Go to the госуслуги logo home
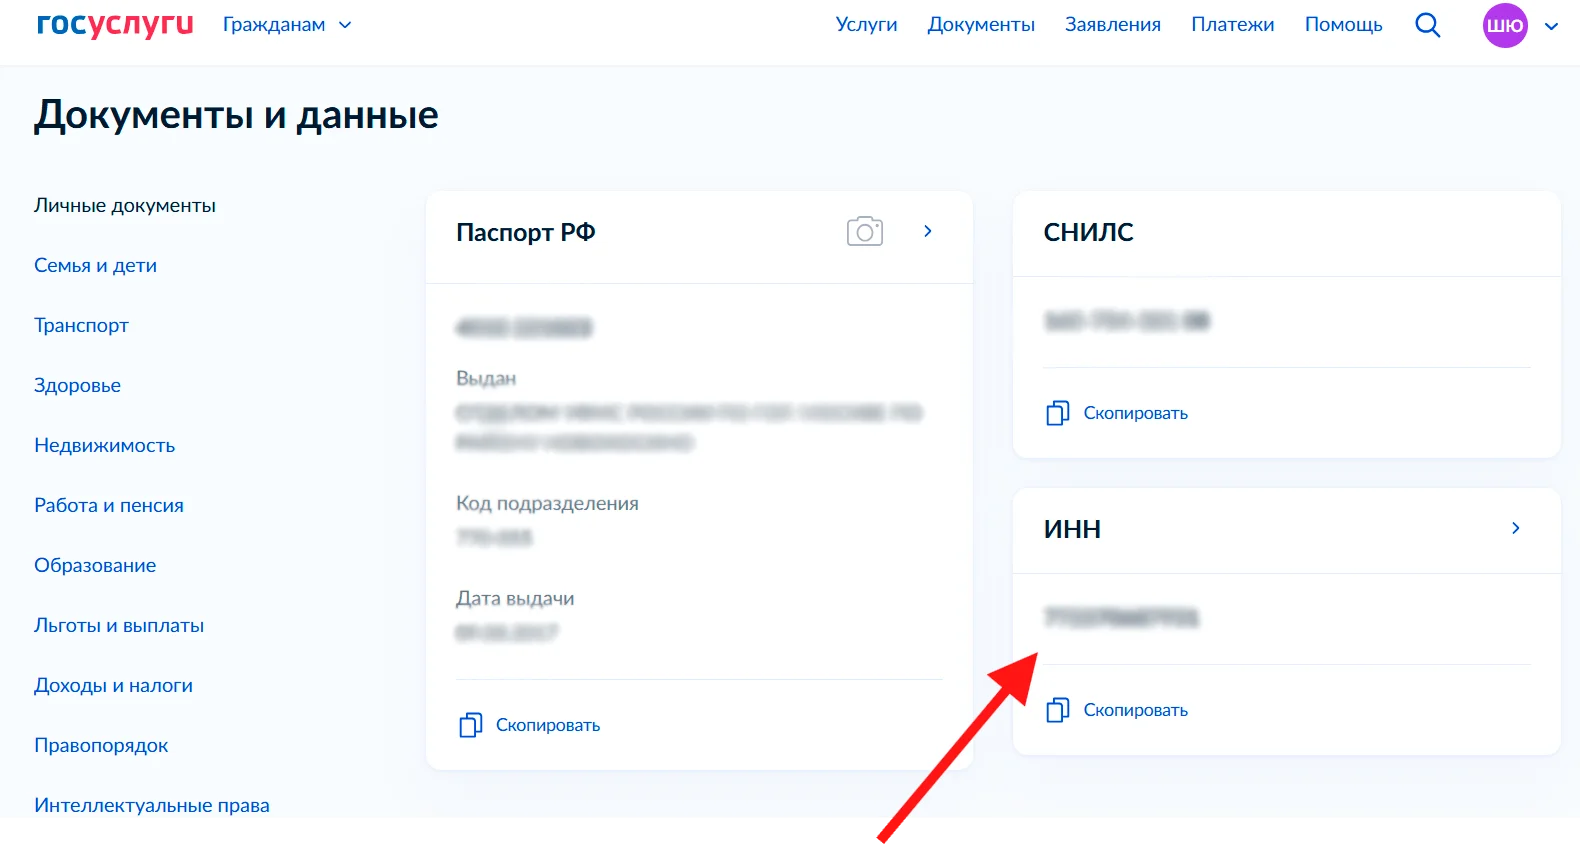This screenshot has height=844, width=1580. tap(115, 24)
